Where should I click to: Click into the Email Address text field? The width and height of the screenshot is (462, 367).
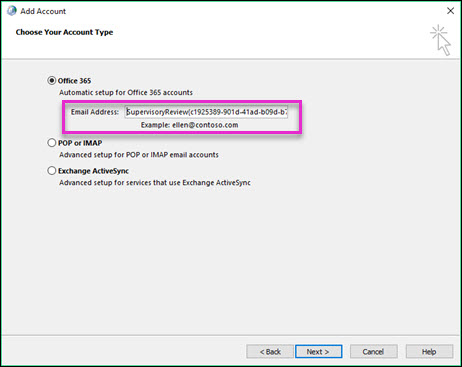[206, 112]
